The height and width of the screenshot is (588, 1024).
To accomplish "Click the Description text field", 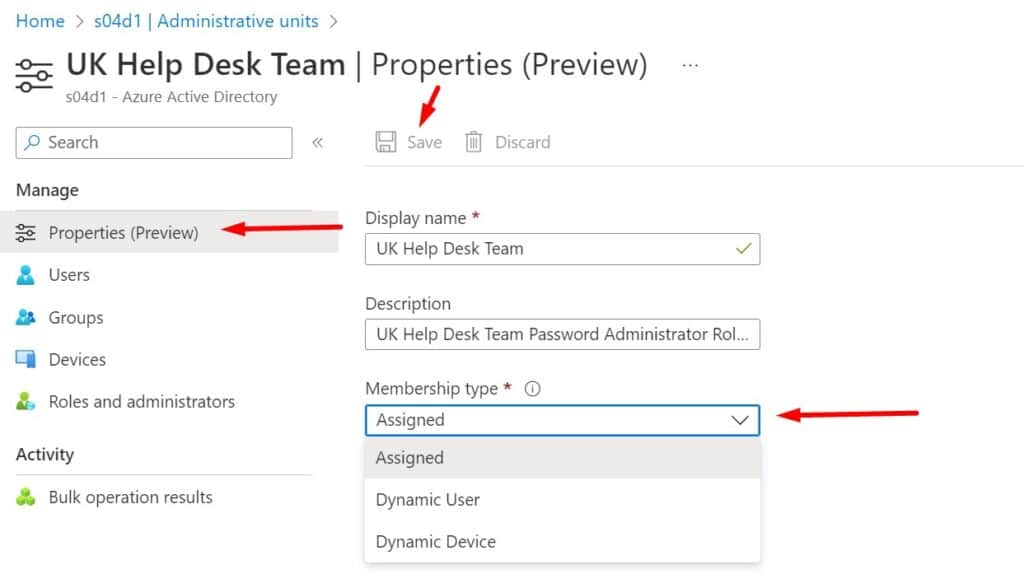I will coord(560,334).
